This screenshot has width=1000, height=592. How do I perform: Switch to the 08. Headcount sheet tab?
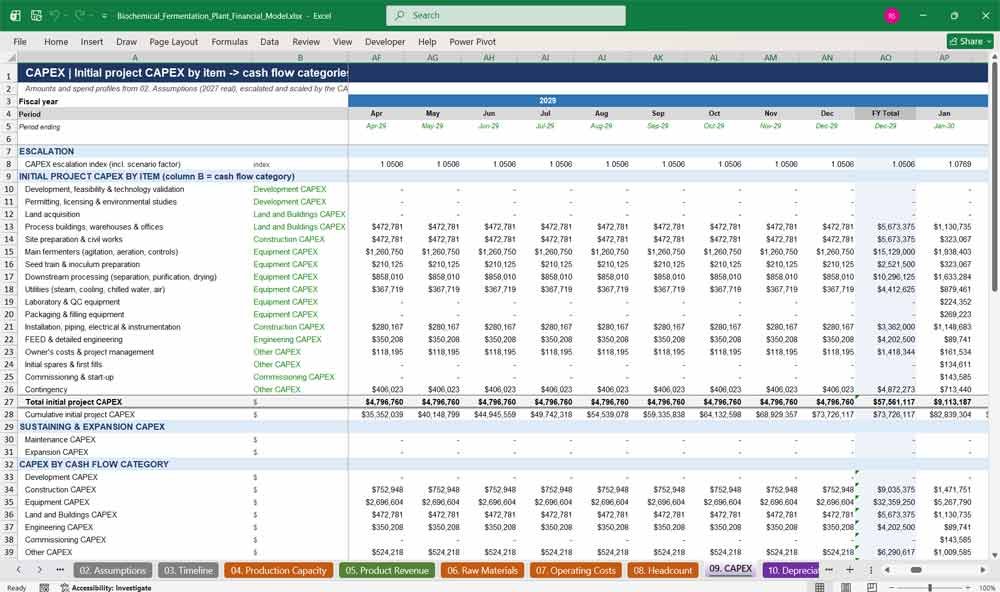(663, 570)
